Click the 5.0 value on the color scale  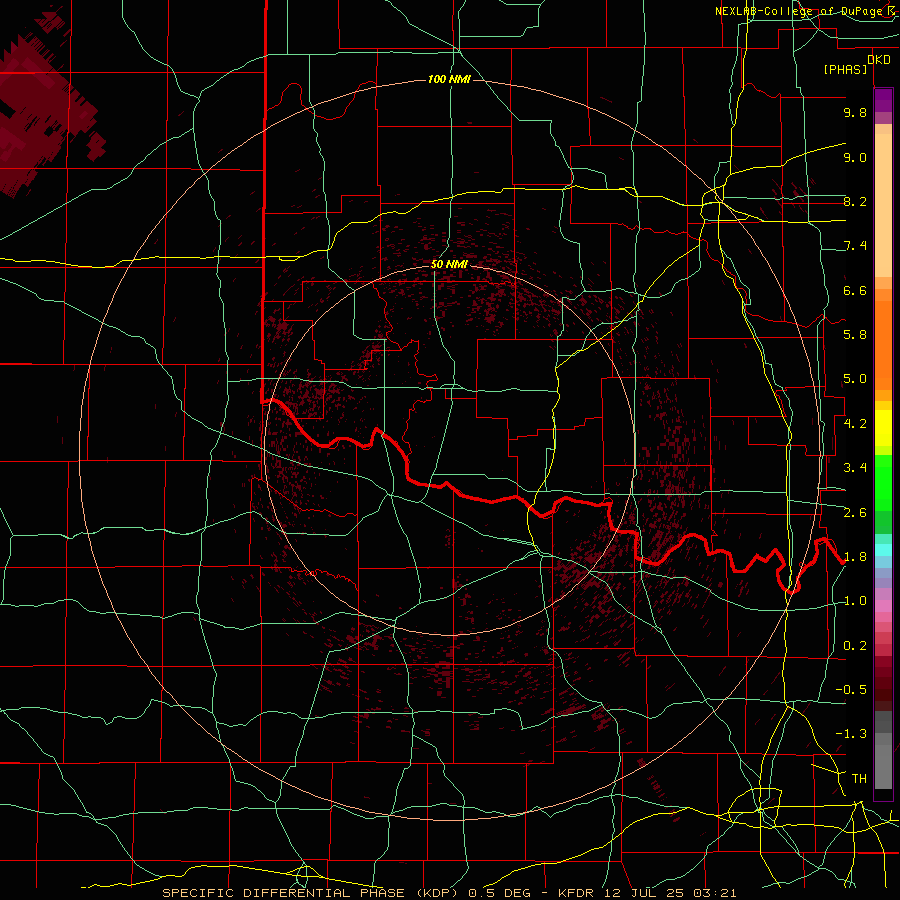pos(855,379)
